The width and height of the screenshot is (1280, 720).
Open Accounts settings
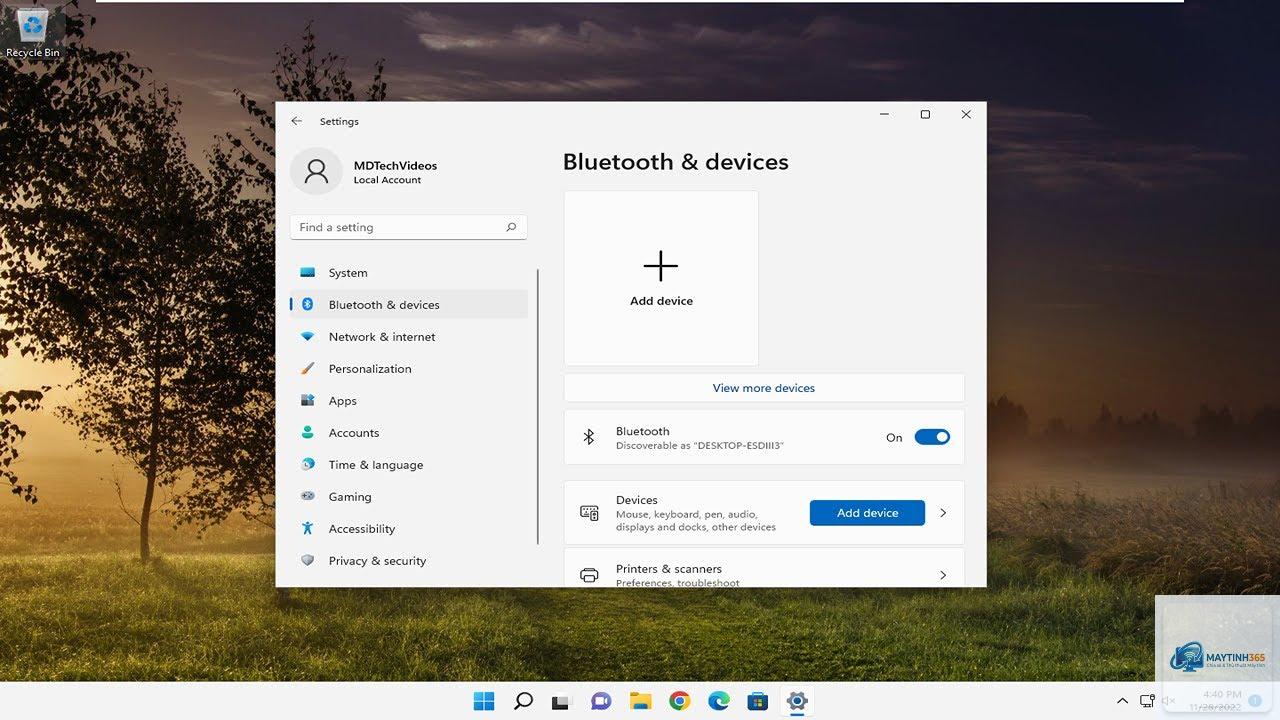(x=408, y=433)
